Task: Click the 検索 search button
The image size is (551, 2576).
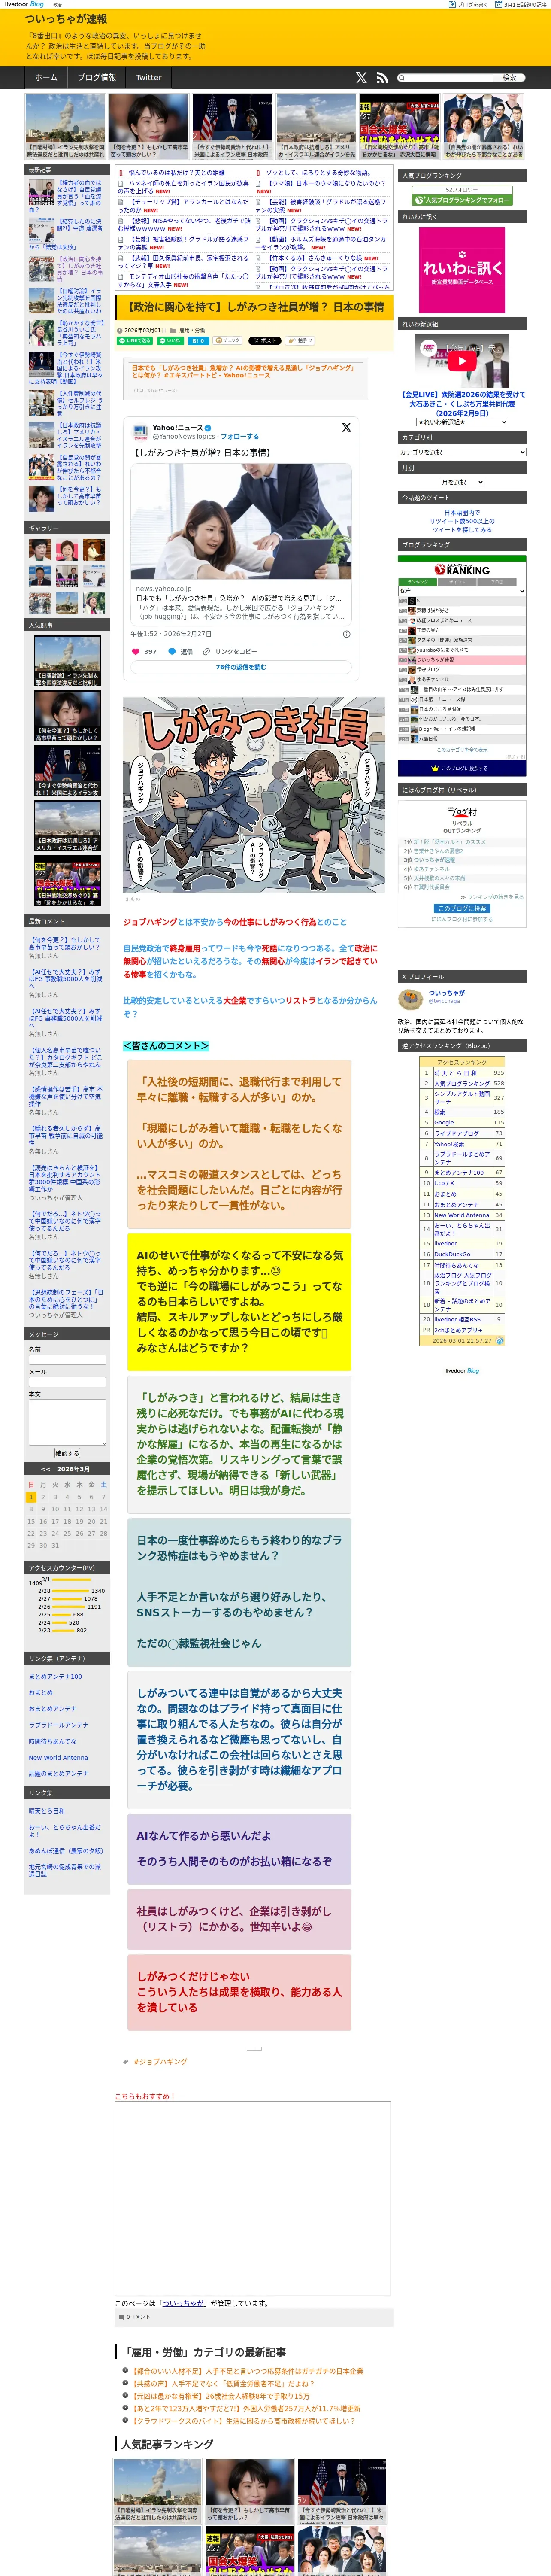Action: (509, 77)
